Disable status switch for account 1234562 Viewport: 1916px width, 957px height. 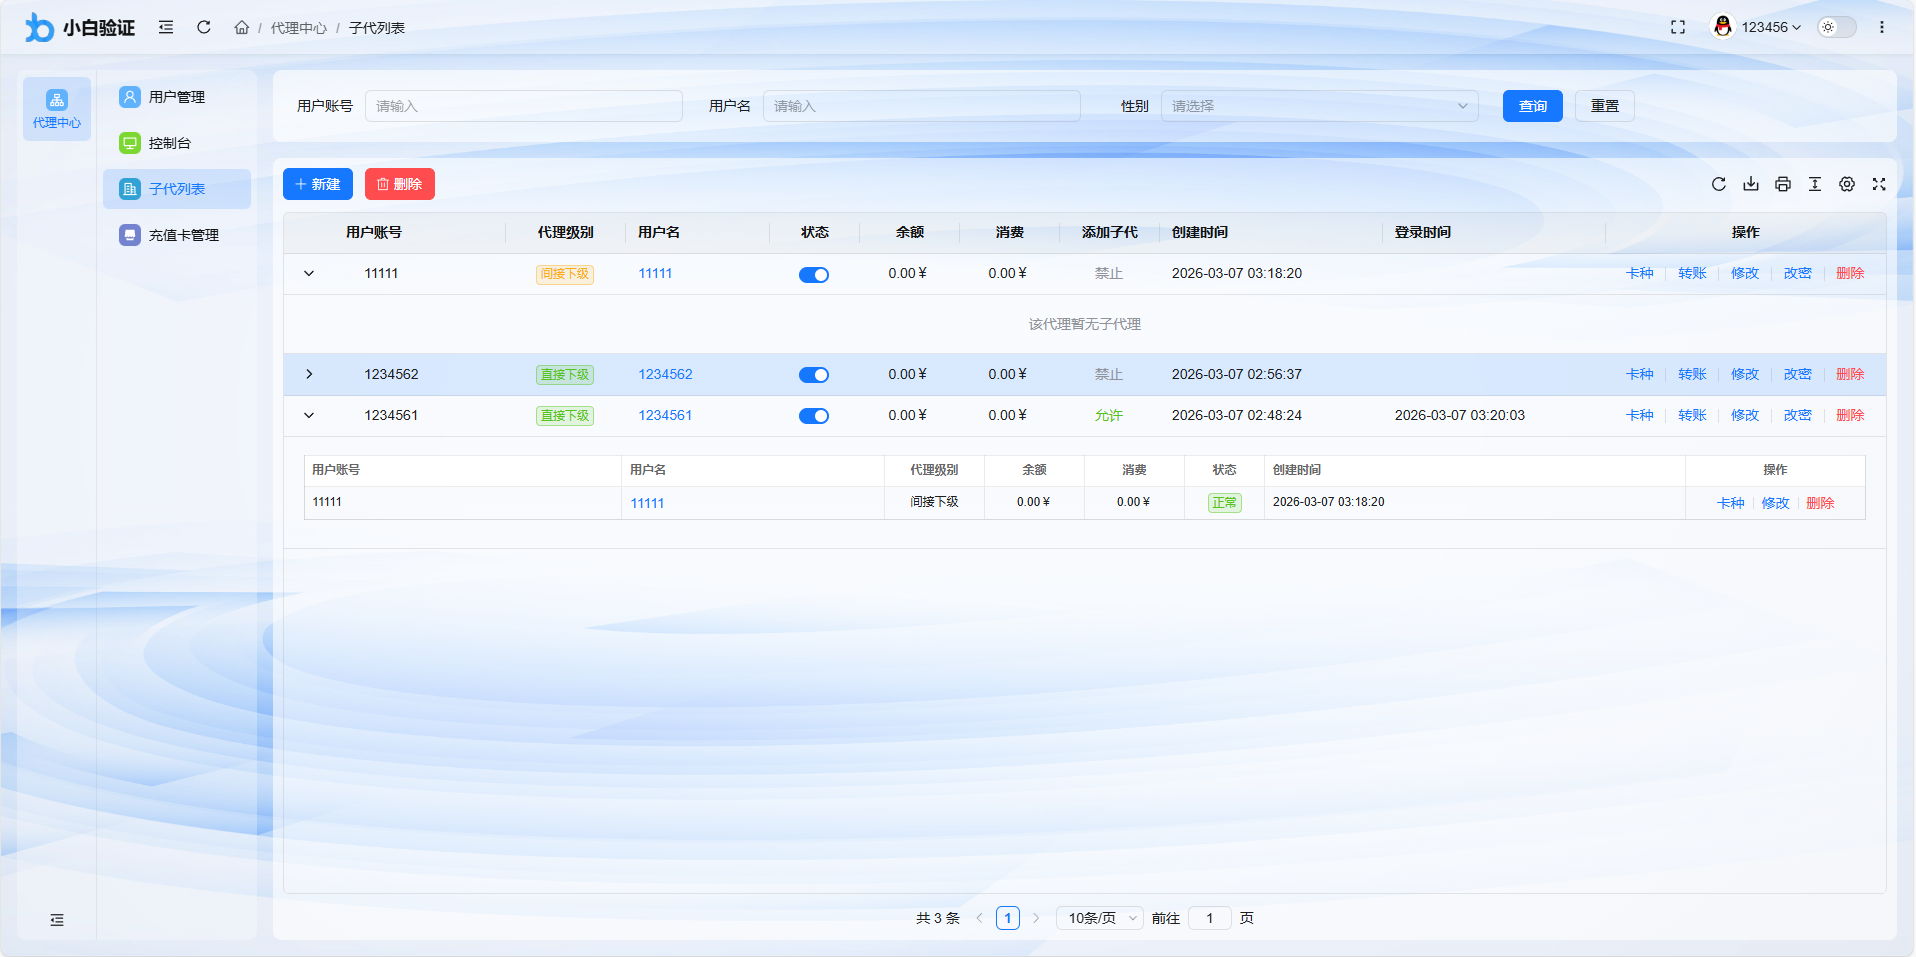(814, 374)
